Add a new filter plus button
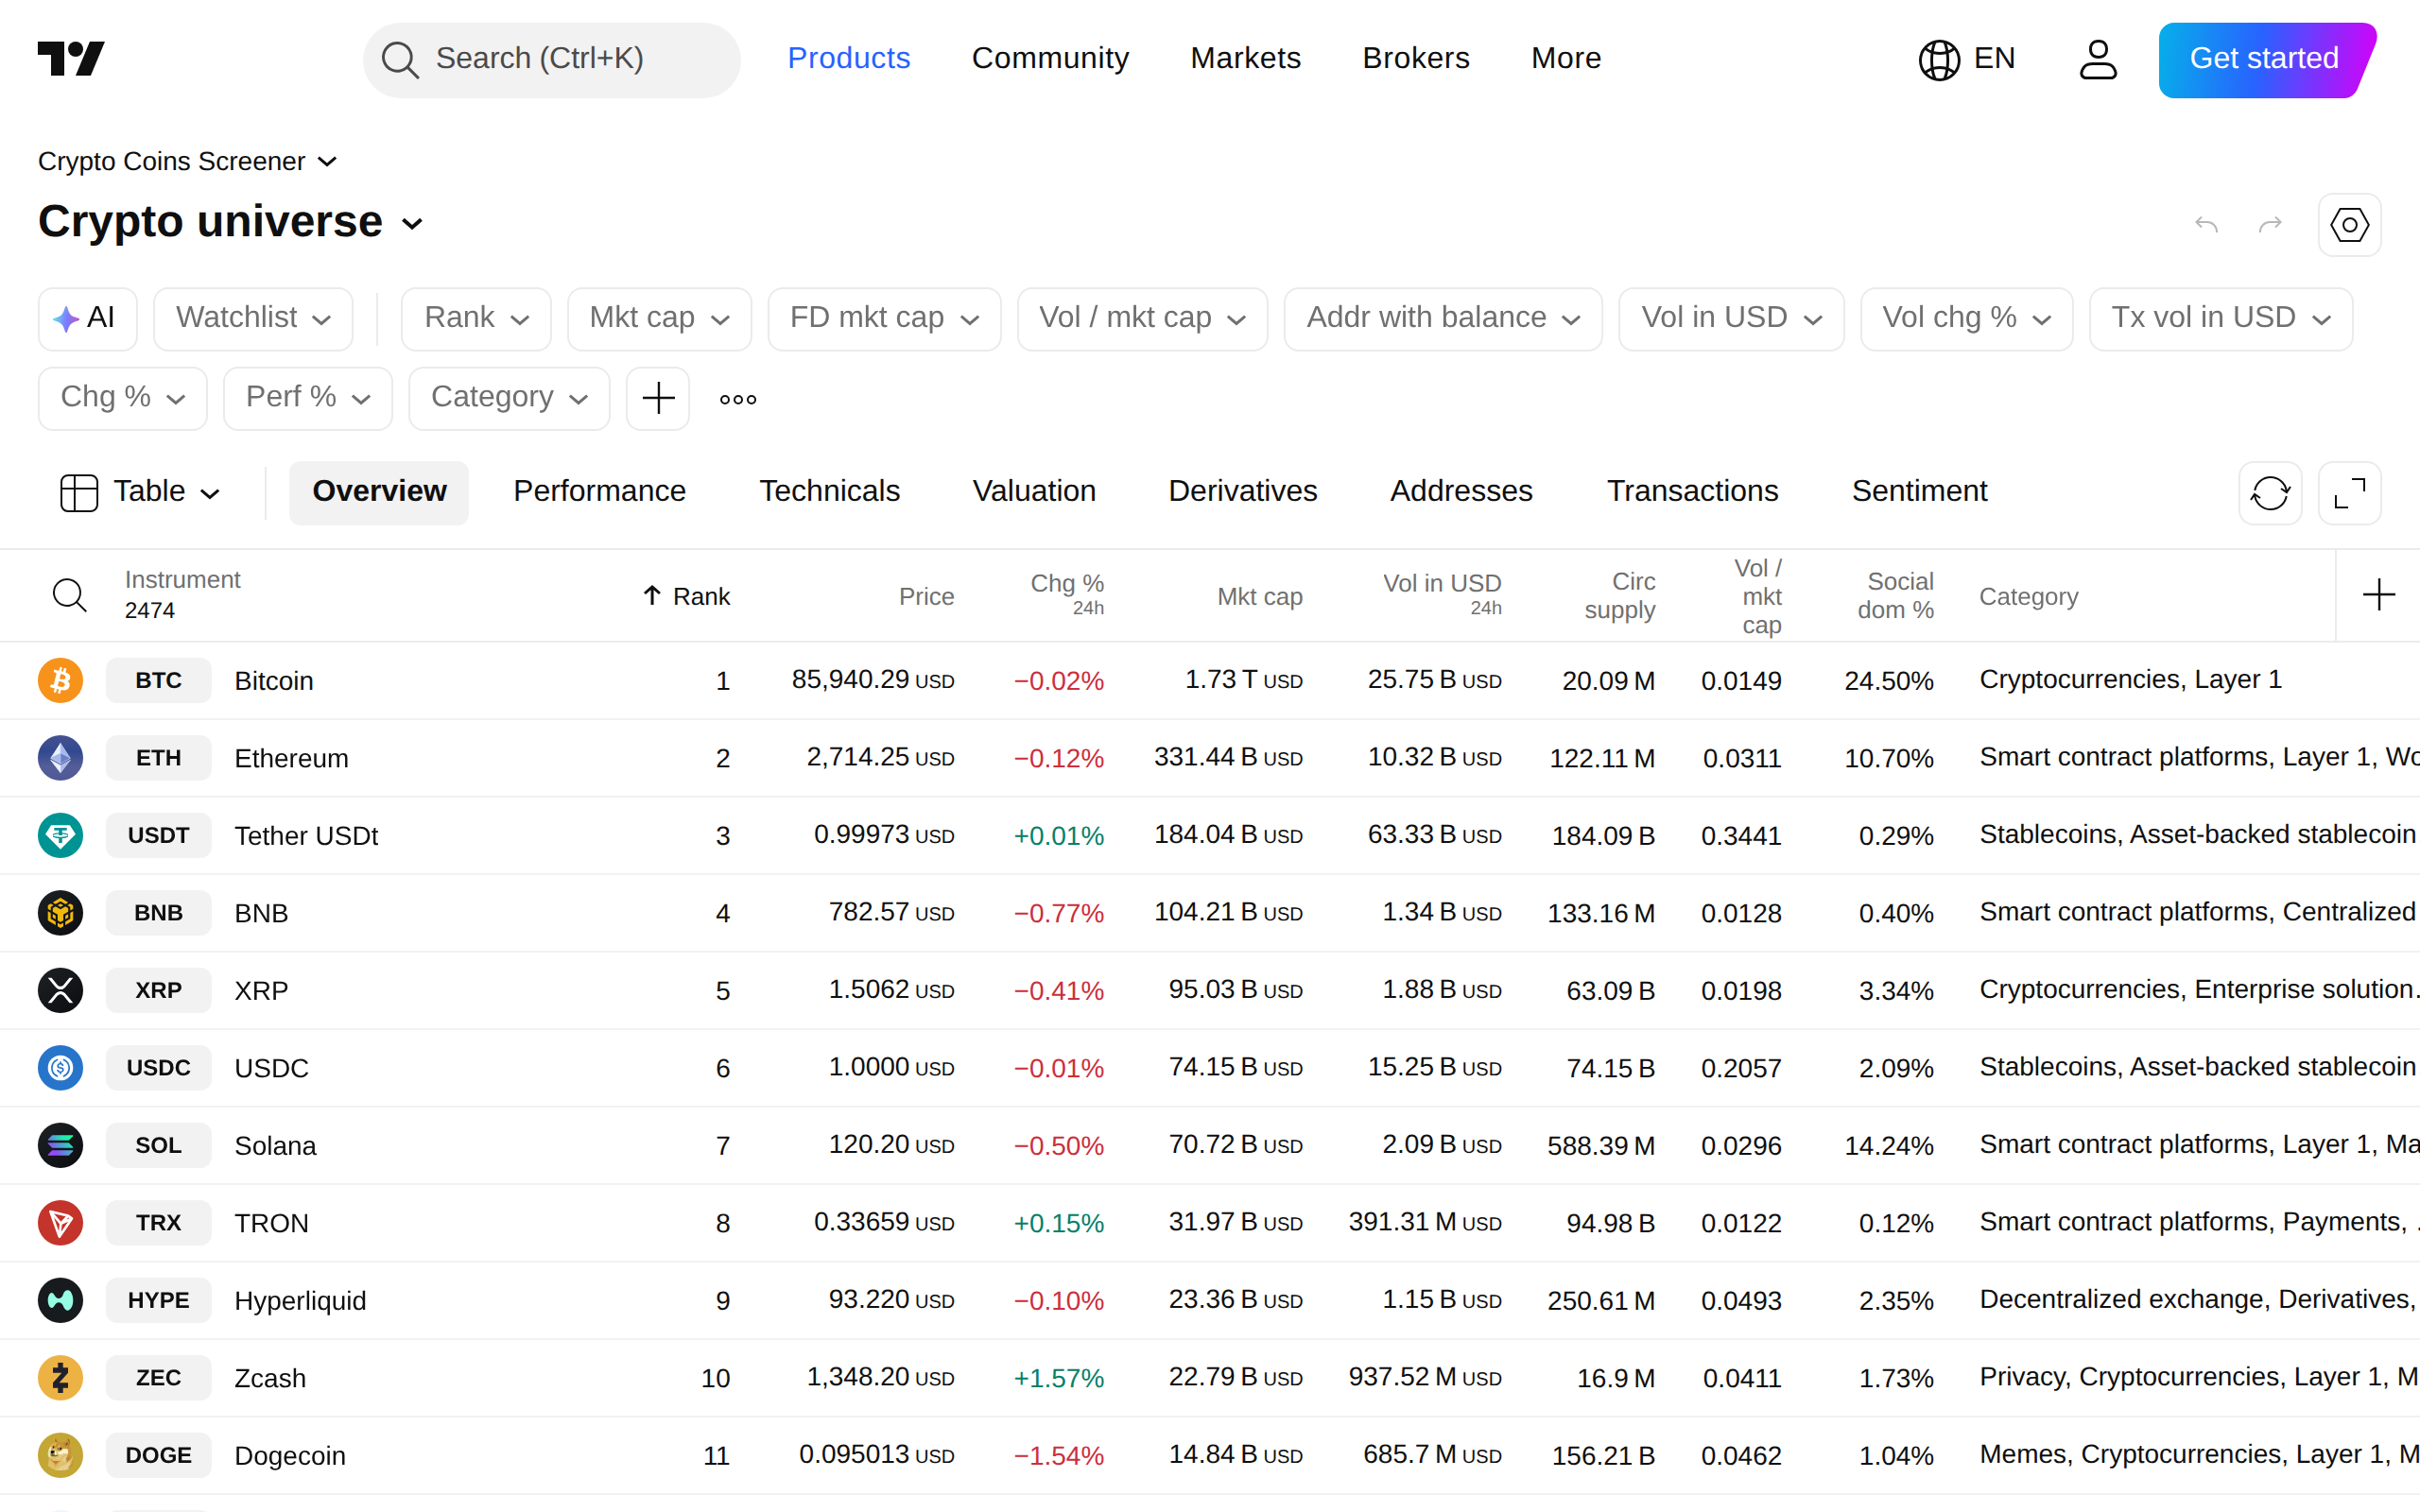Image resolution: width=2420 pixels, height=1512 pixels. (657, 398)
